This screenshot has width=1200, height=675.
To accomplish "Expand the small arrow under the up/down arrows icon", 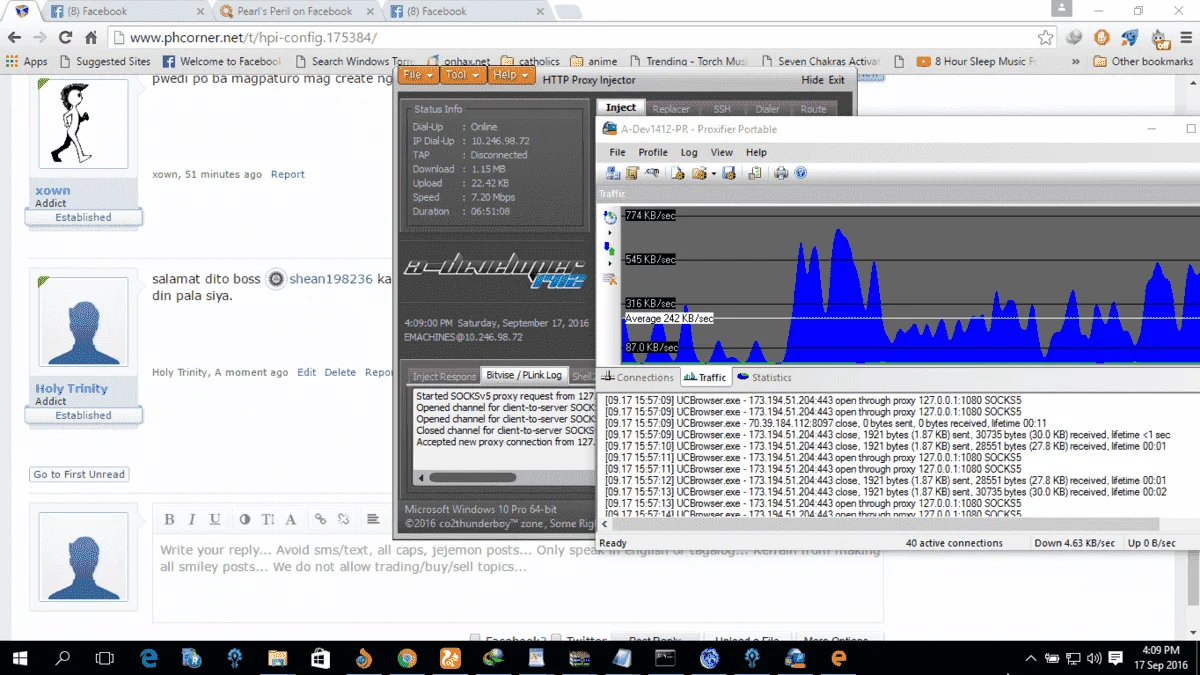I will (610, 263).
